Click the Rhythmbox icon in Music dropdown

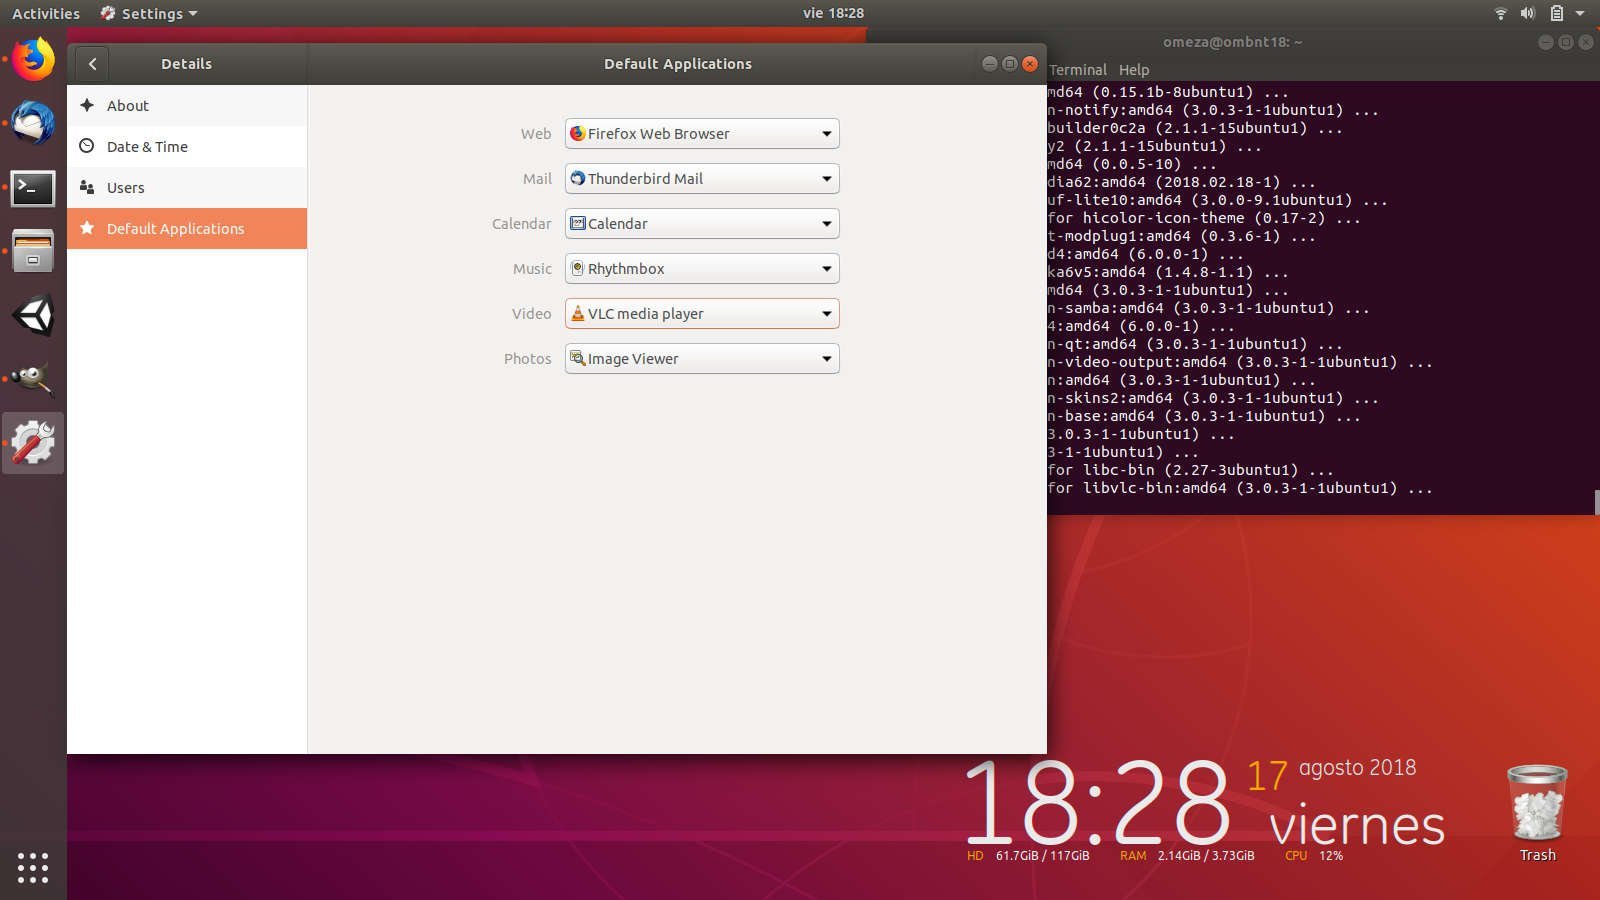click(x=577, y=268)
